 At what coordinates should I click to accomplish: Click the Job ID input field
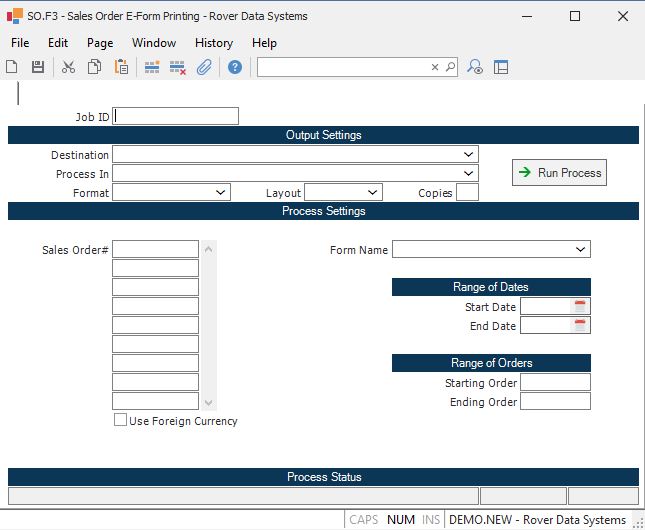coord(176,116)
